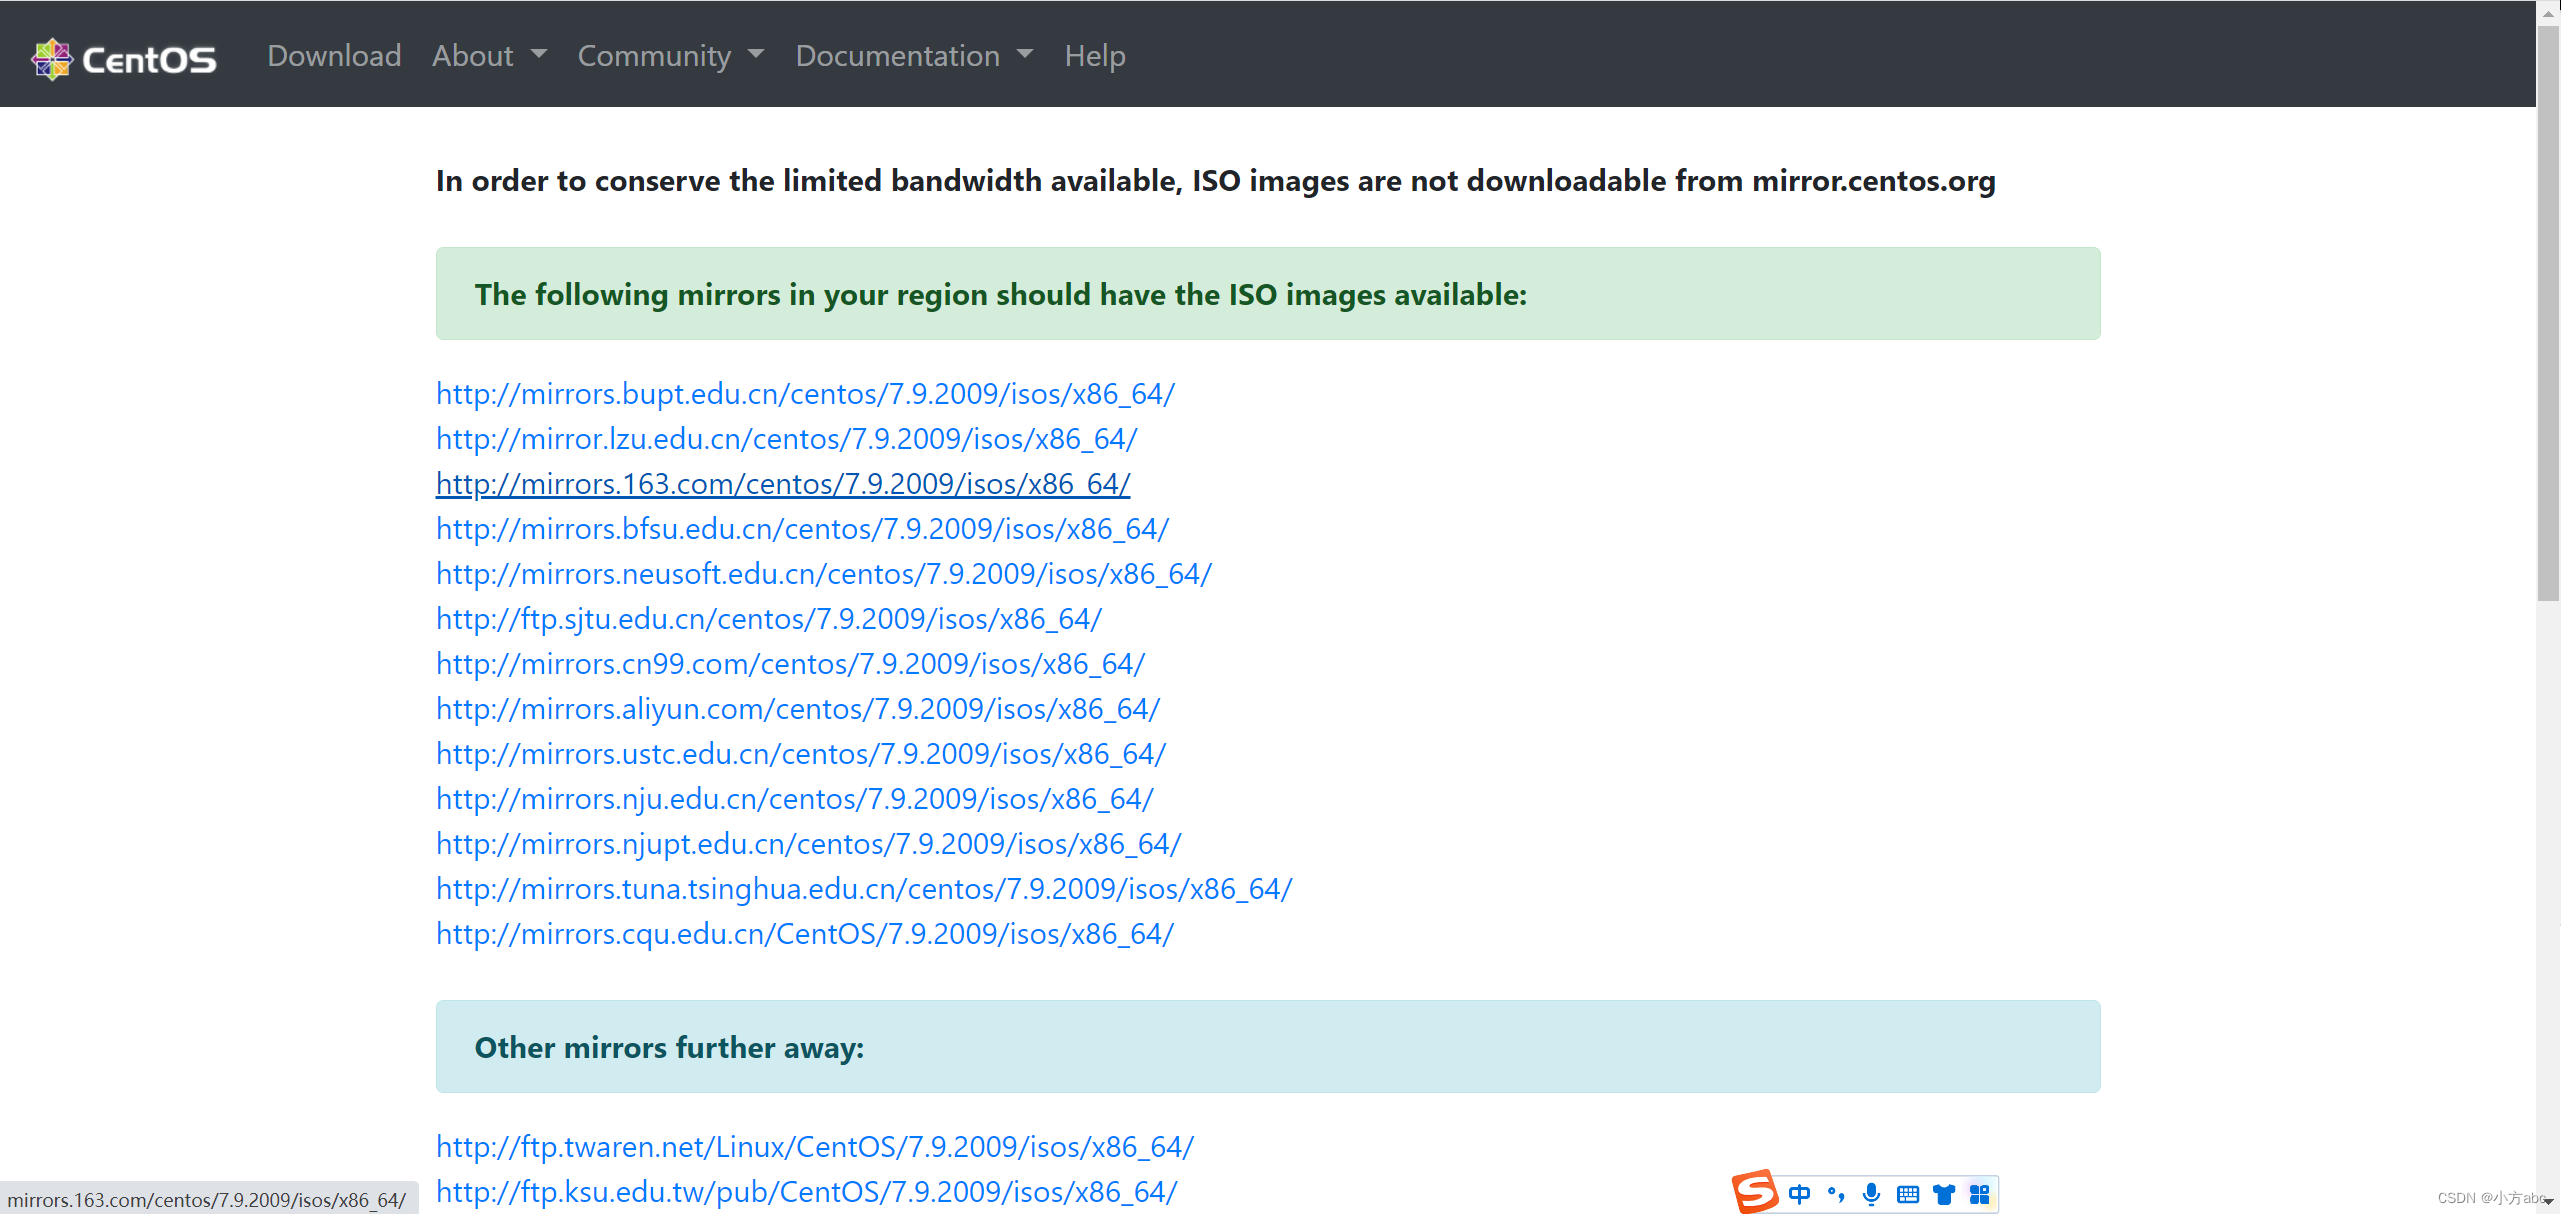Image resolution: width=2561 pixels, height=1214 pixels.
Task: Toggle punctuation mode in Sogou toolbar
Action: pyautogui.click(x=1836, y=1194)
